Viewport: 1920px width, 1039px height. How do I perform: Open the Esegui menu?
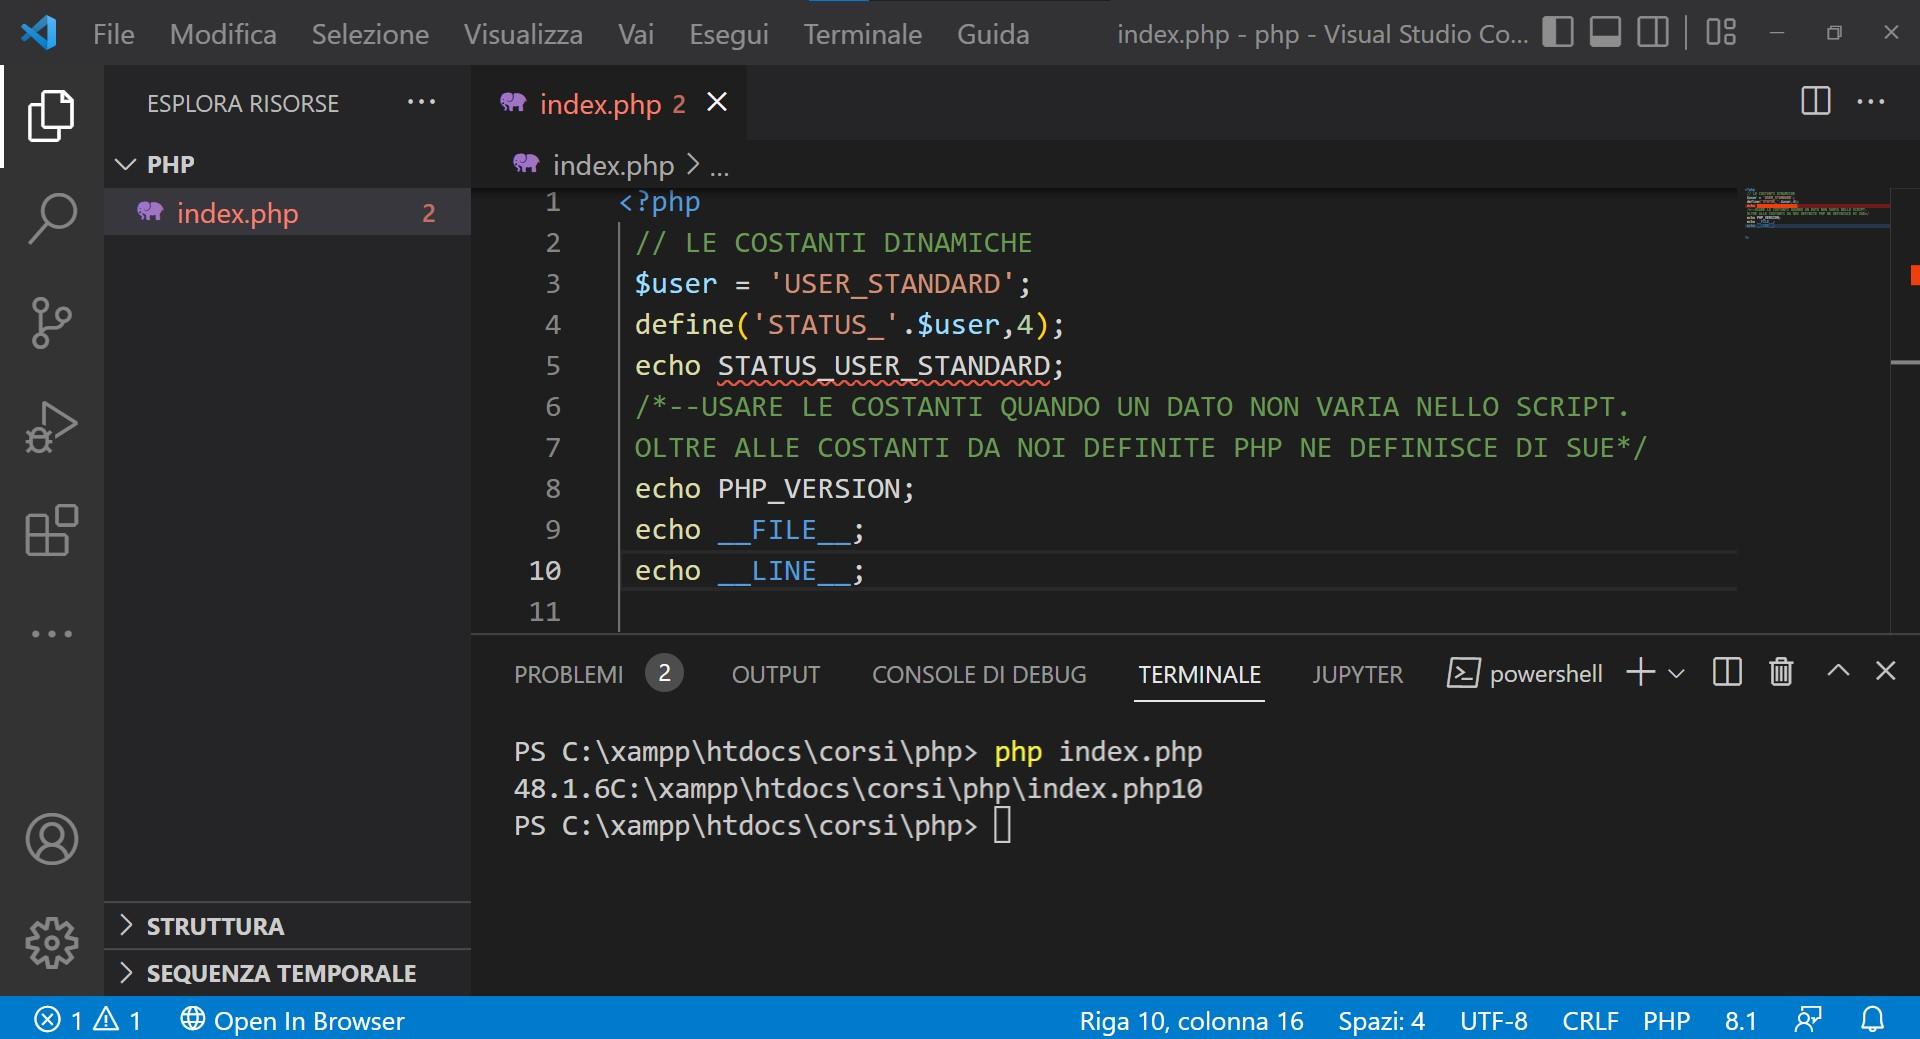[729, 34]
